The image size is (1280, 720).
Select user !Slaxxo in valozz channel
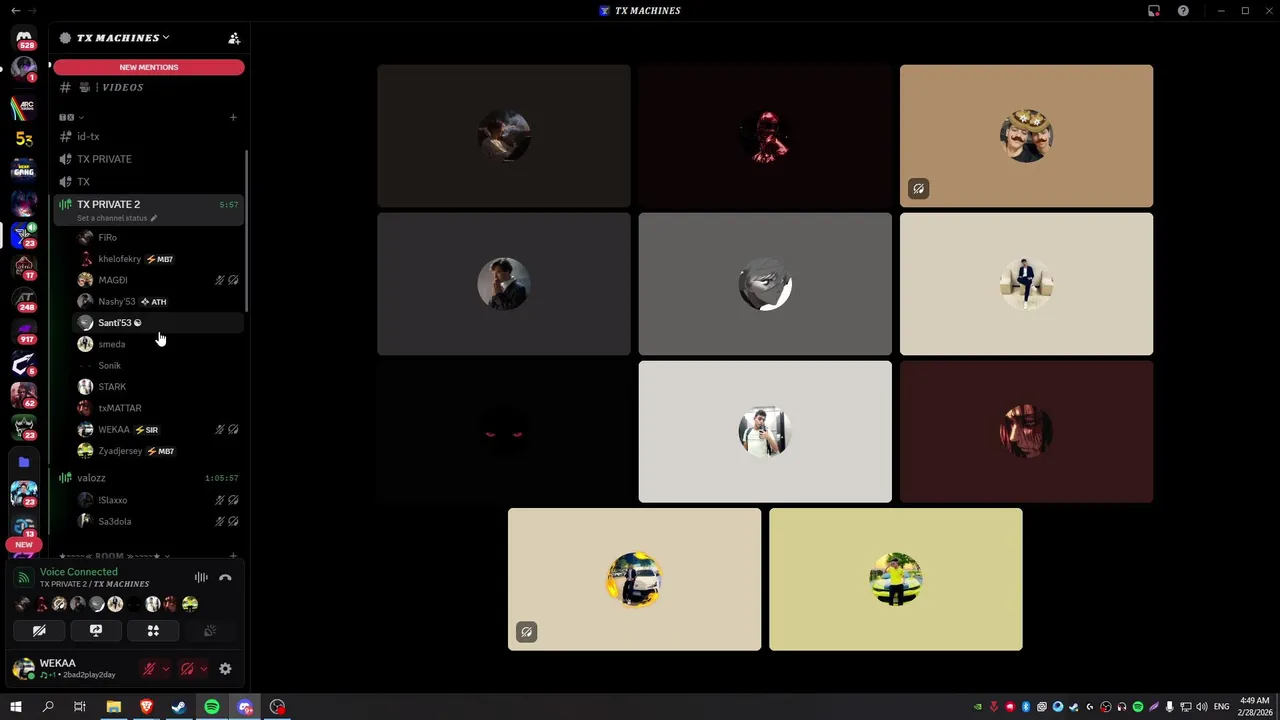coord(157,500)
